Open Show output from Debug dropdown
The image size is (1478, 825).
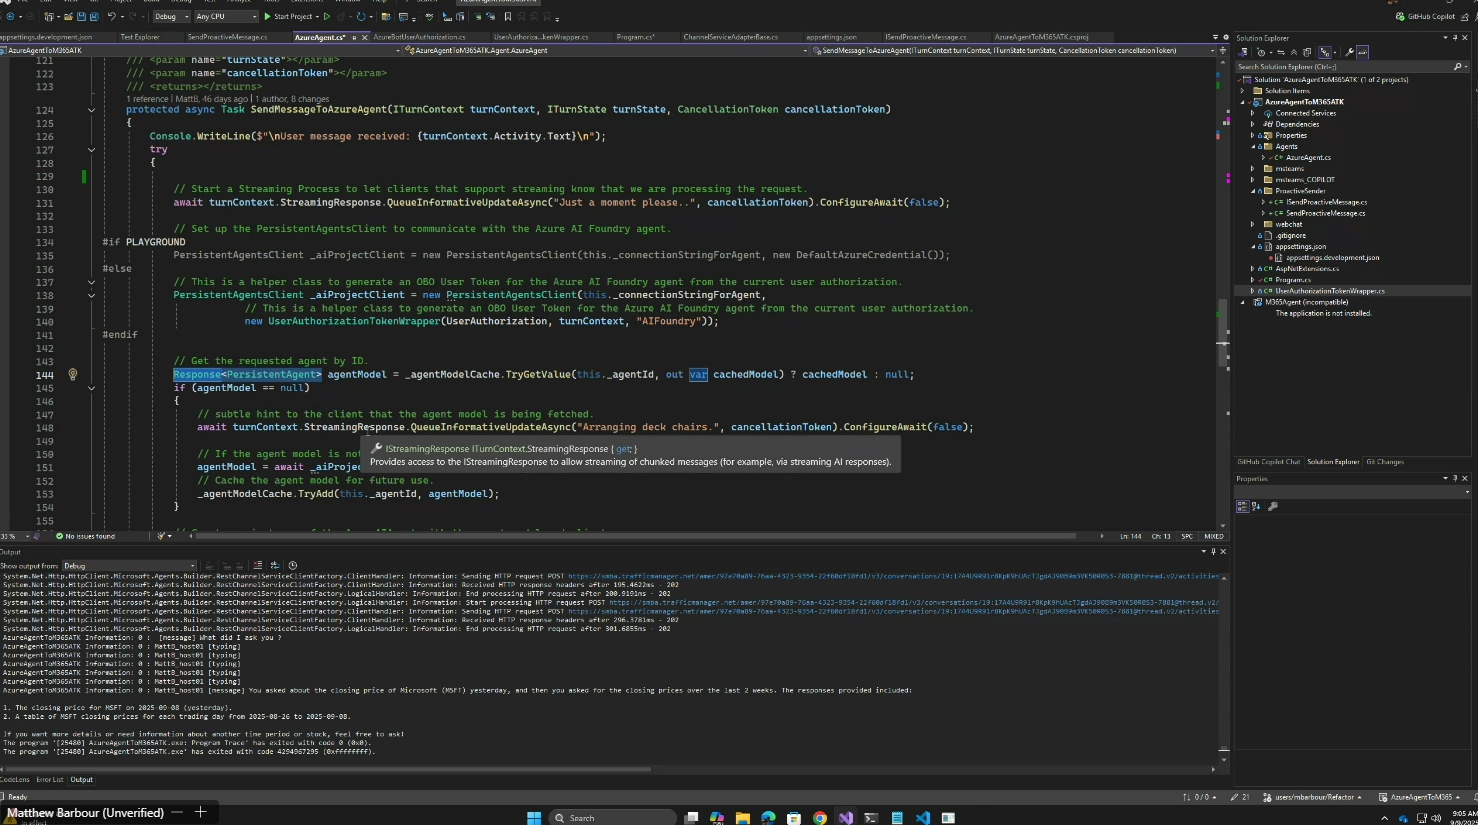click(129, 565)
